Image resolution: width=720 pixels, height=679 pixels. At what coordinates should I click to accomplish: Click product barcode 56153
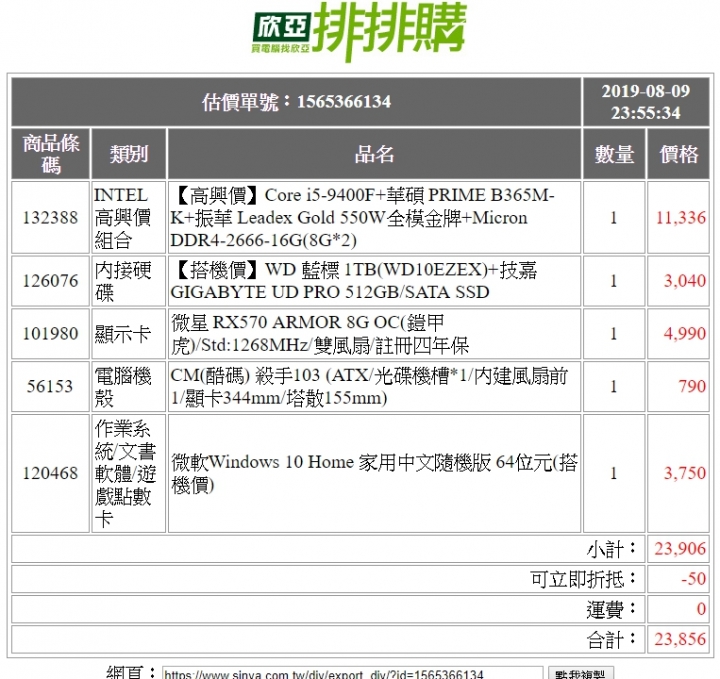(x=50, y=387)
